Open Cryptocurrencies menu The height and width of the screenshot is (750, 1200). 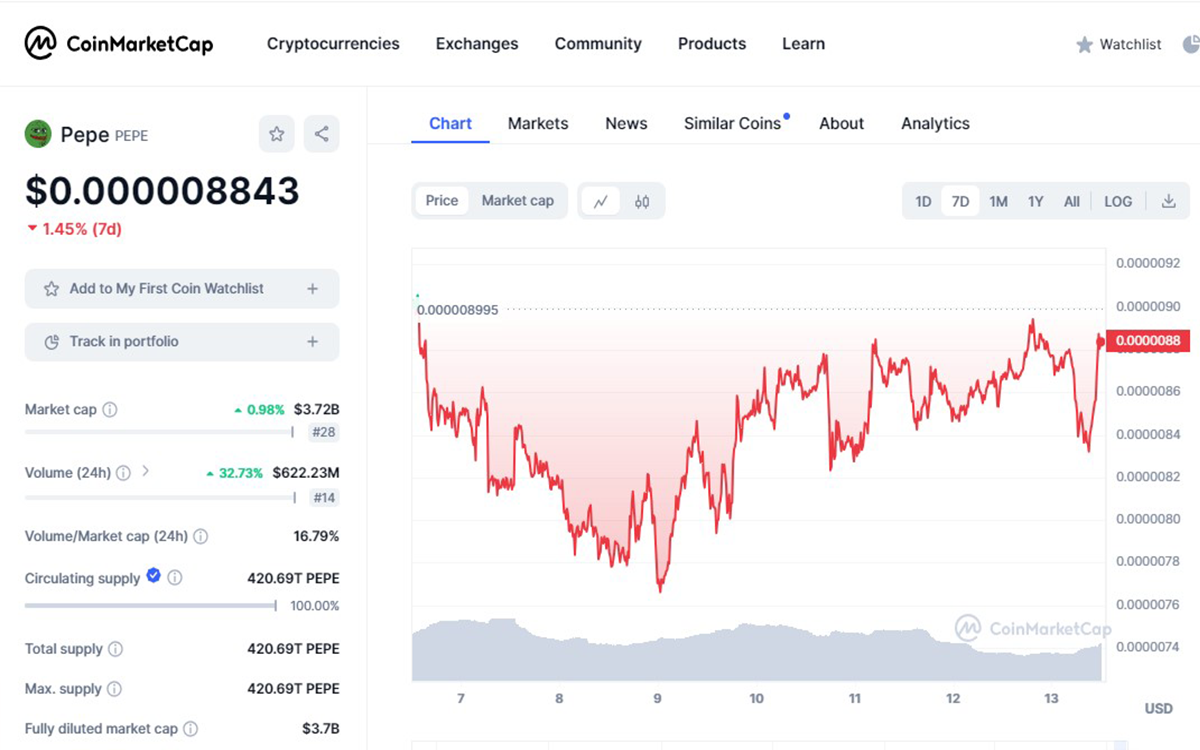333,44
